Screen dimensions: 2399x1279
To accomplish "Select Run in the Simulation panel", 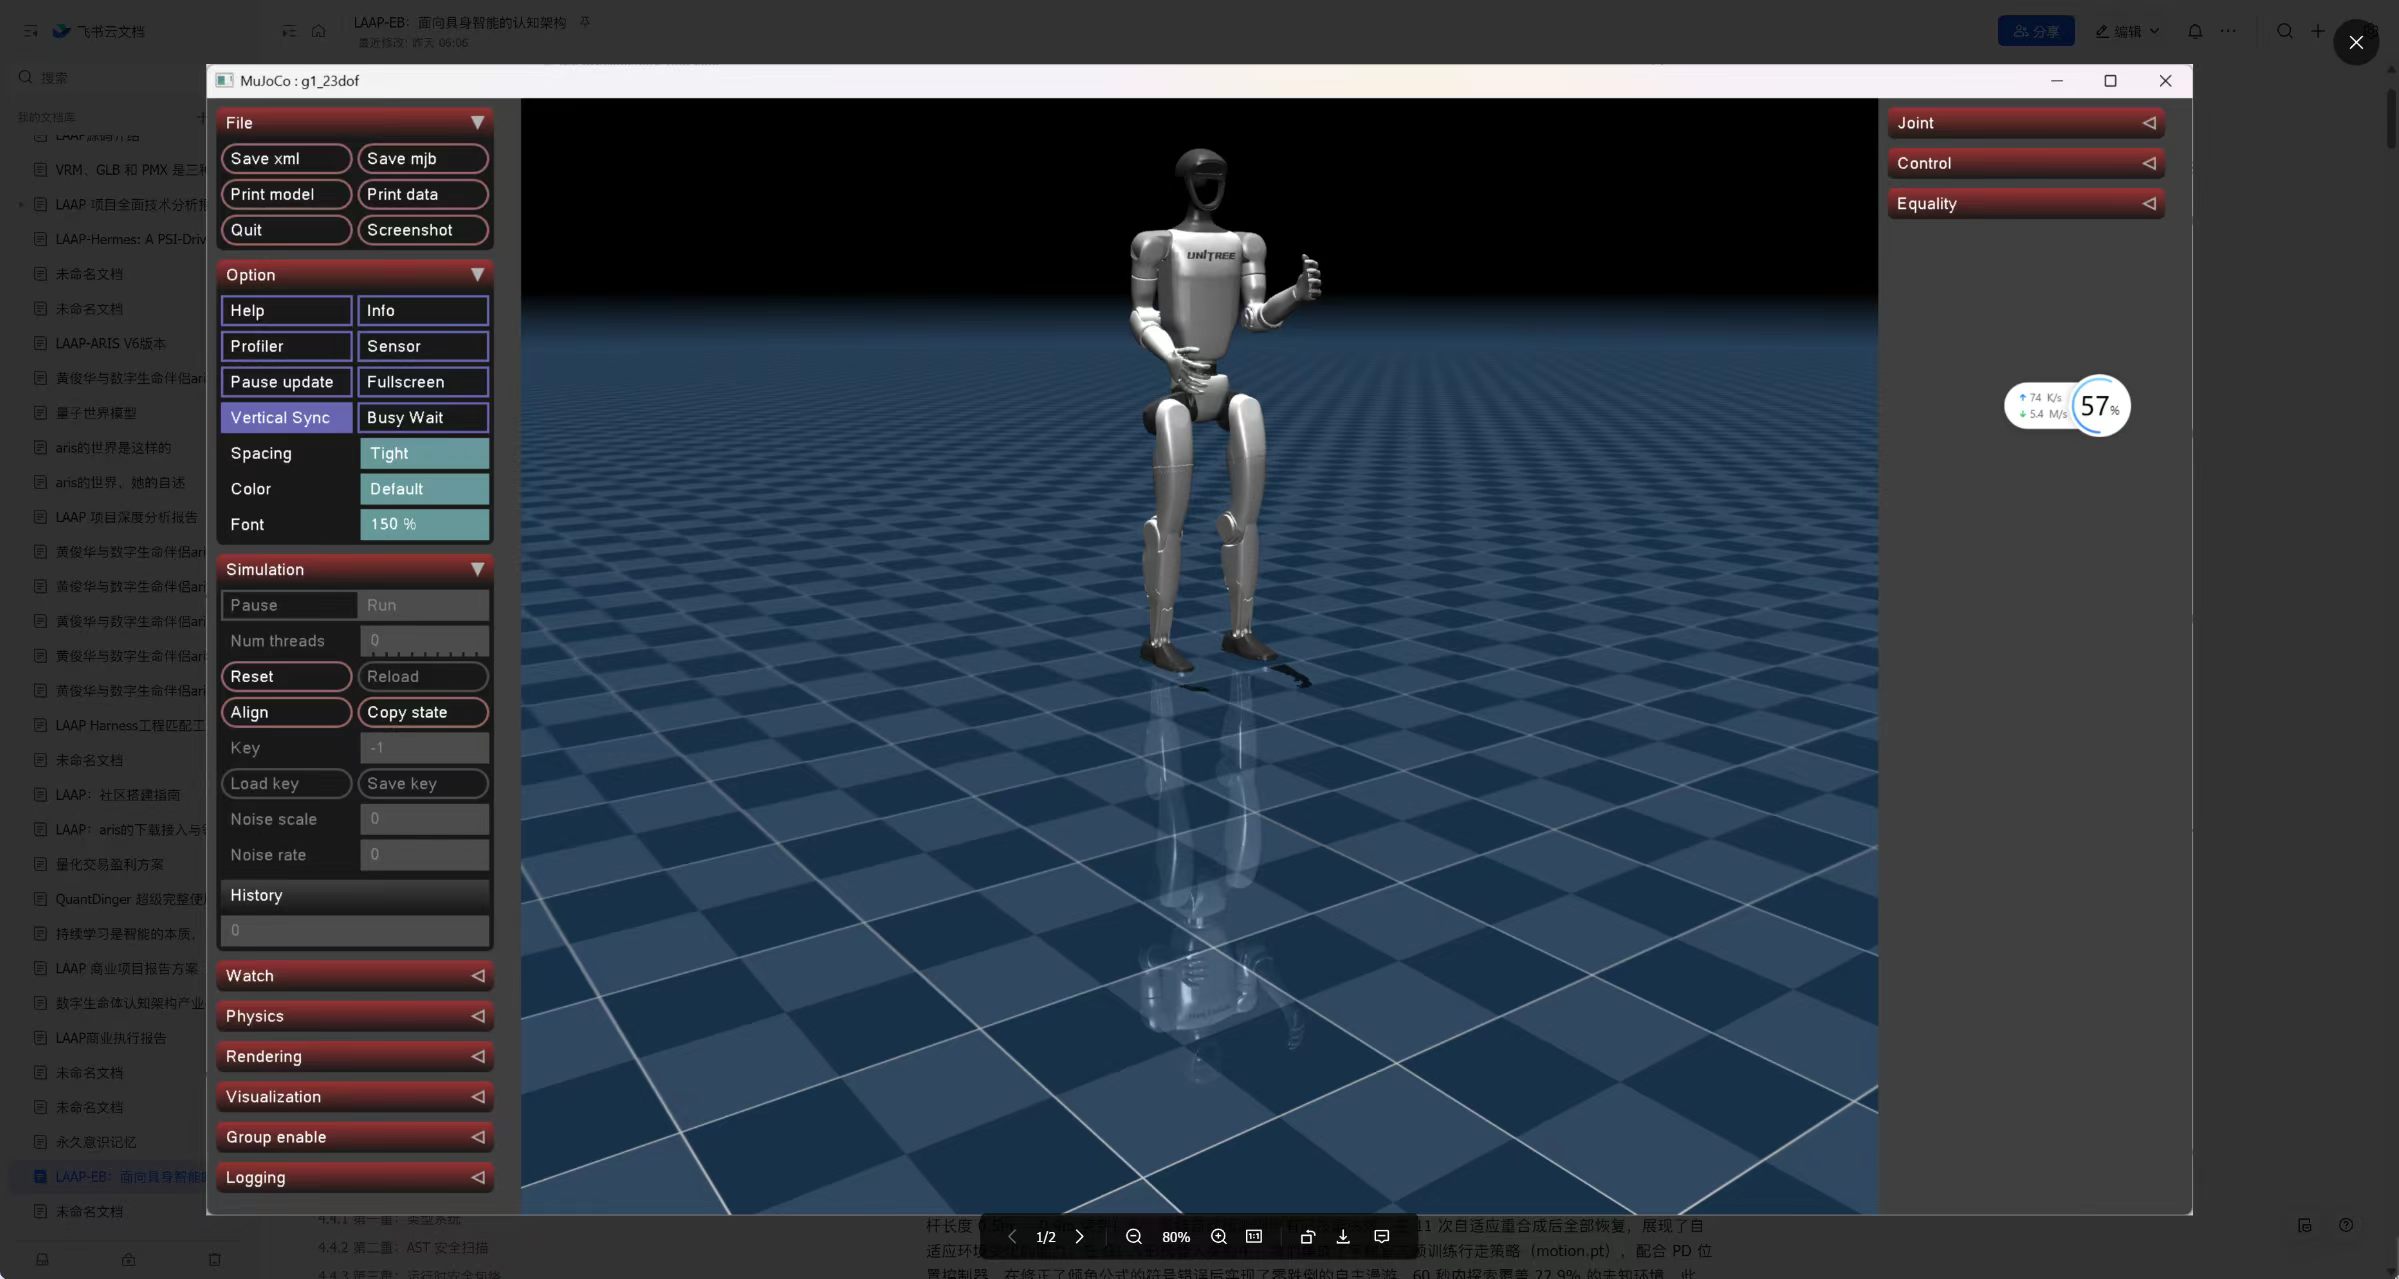I will pyautogui.click(x=423, y=605).
